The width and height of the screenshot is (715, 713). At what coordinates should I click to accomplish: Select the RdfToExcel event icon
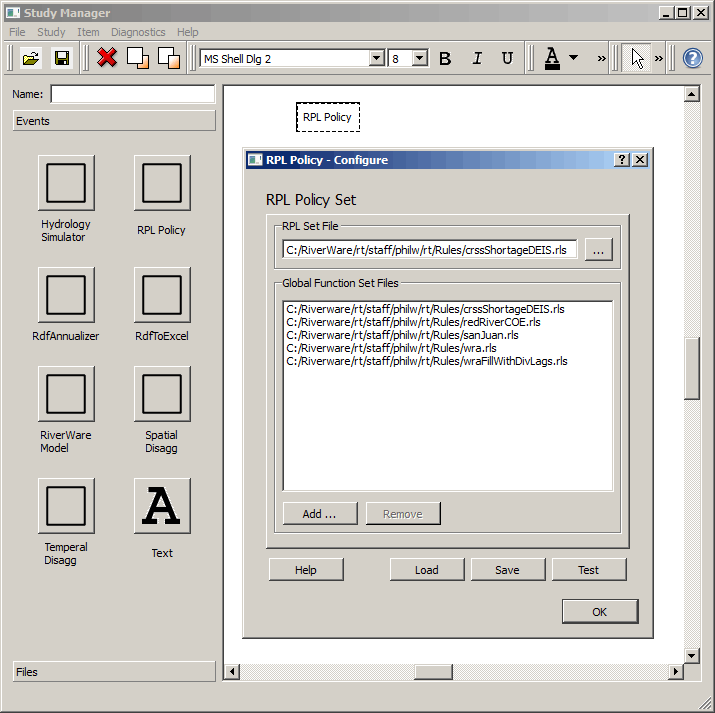(162, 295)
